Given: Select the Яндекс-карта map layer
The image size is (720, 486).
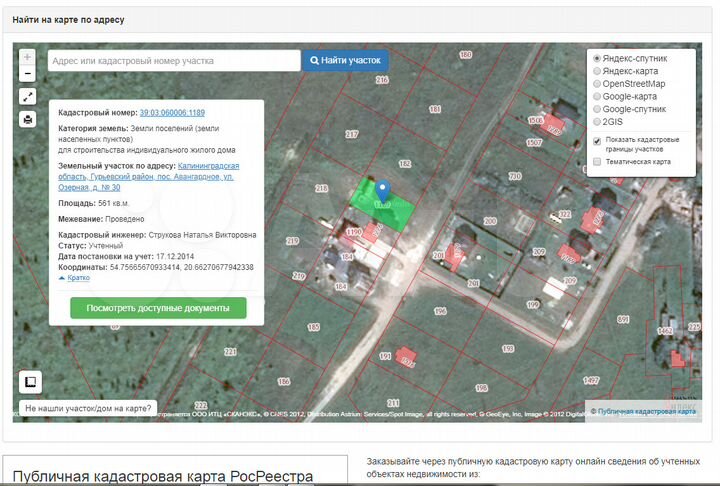Looking at the screenshot, I should click(x=598, y=71).
